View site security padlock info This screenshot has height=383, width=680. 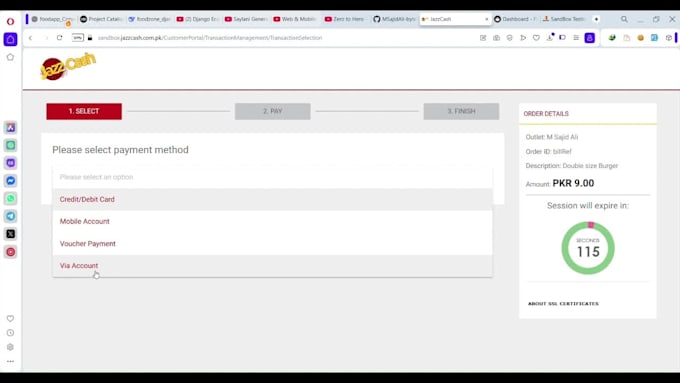coord(90,38)
